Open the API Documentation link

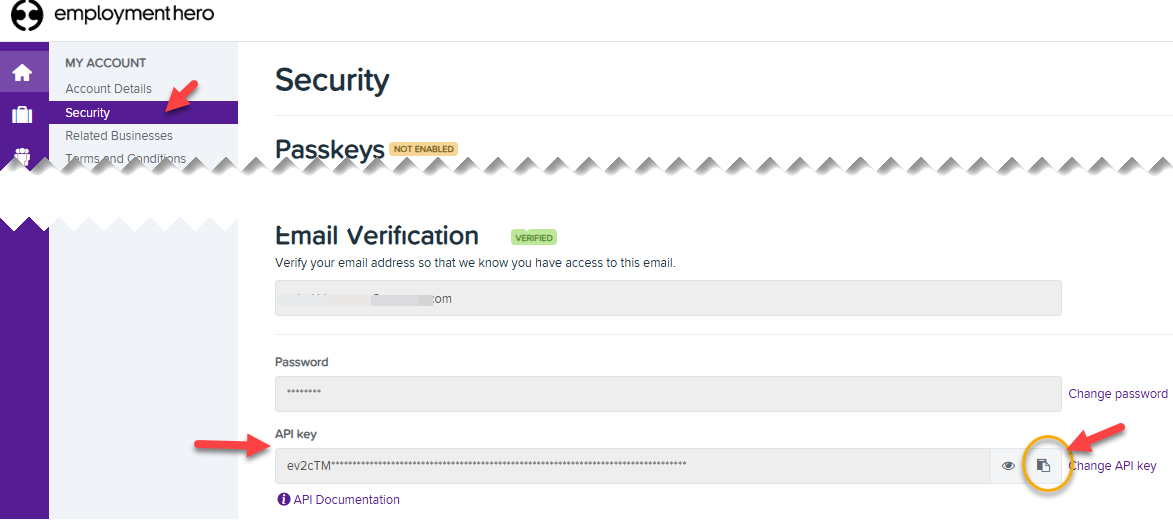346,500
